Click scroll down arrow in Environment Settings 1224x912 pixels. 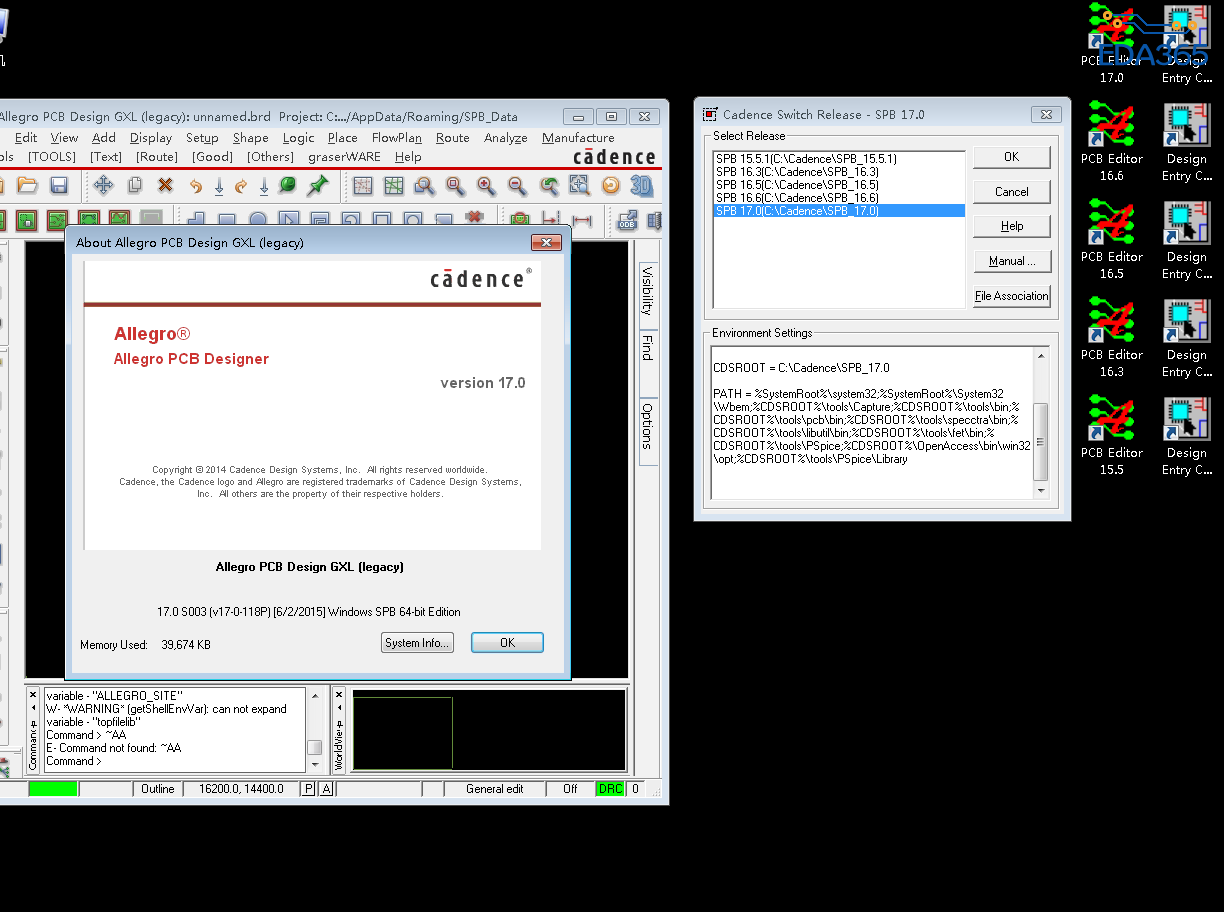(x=1041, y=491)
